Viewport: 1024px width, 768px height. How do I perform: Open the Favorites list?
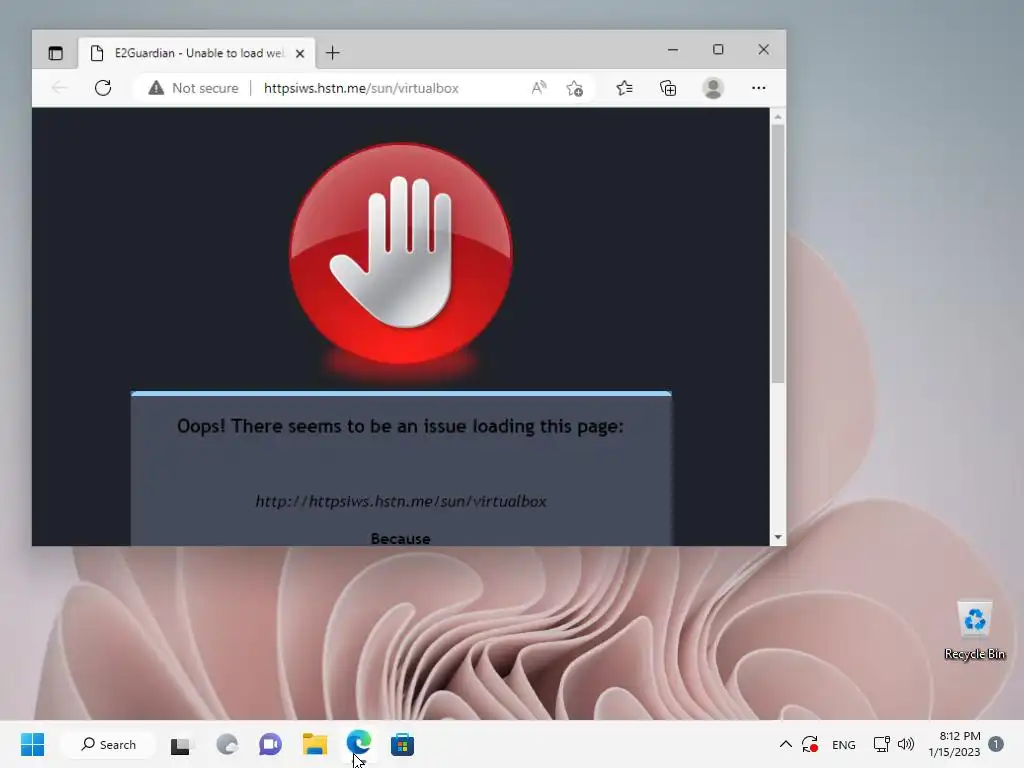[x=624, y=88]
